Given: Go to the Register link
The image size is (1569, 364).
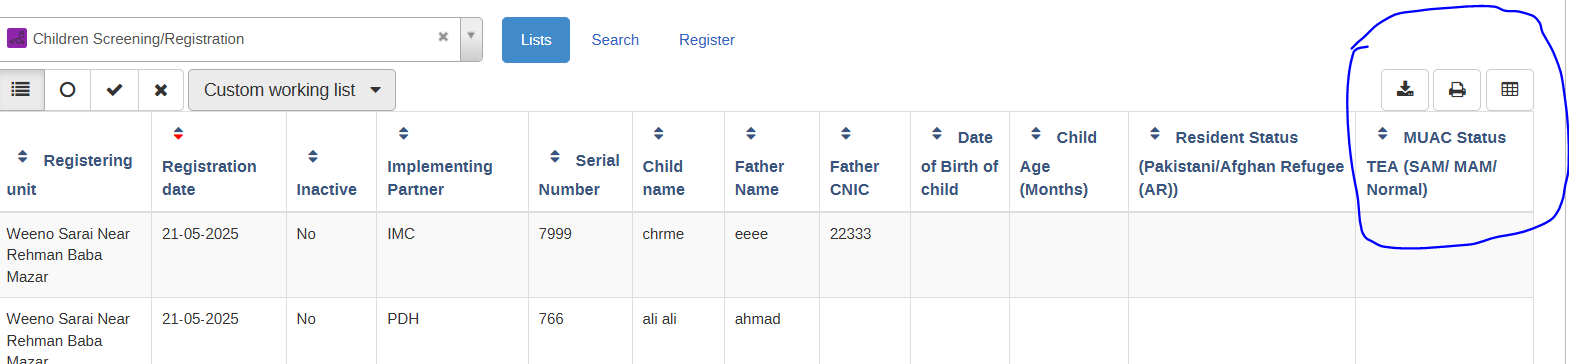Looking at the screenshot, I should pos(707,40).
